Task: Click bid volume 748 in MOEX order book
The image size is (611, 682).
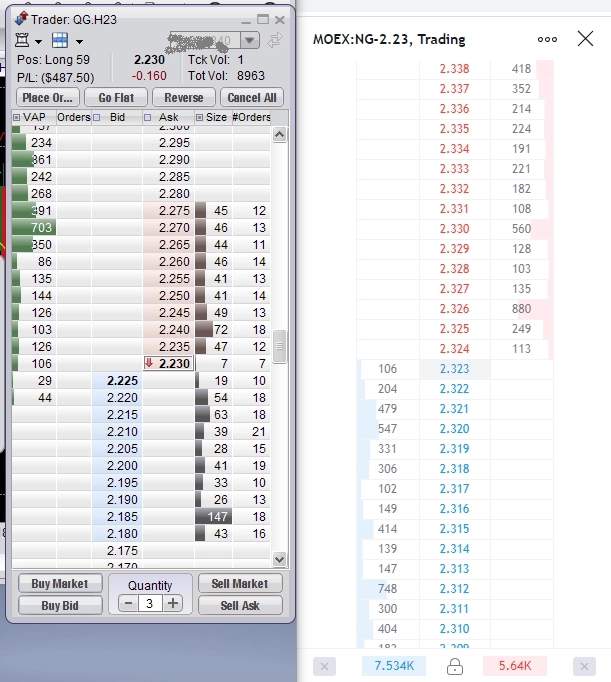Action: (x=387, y=589)
